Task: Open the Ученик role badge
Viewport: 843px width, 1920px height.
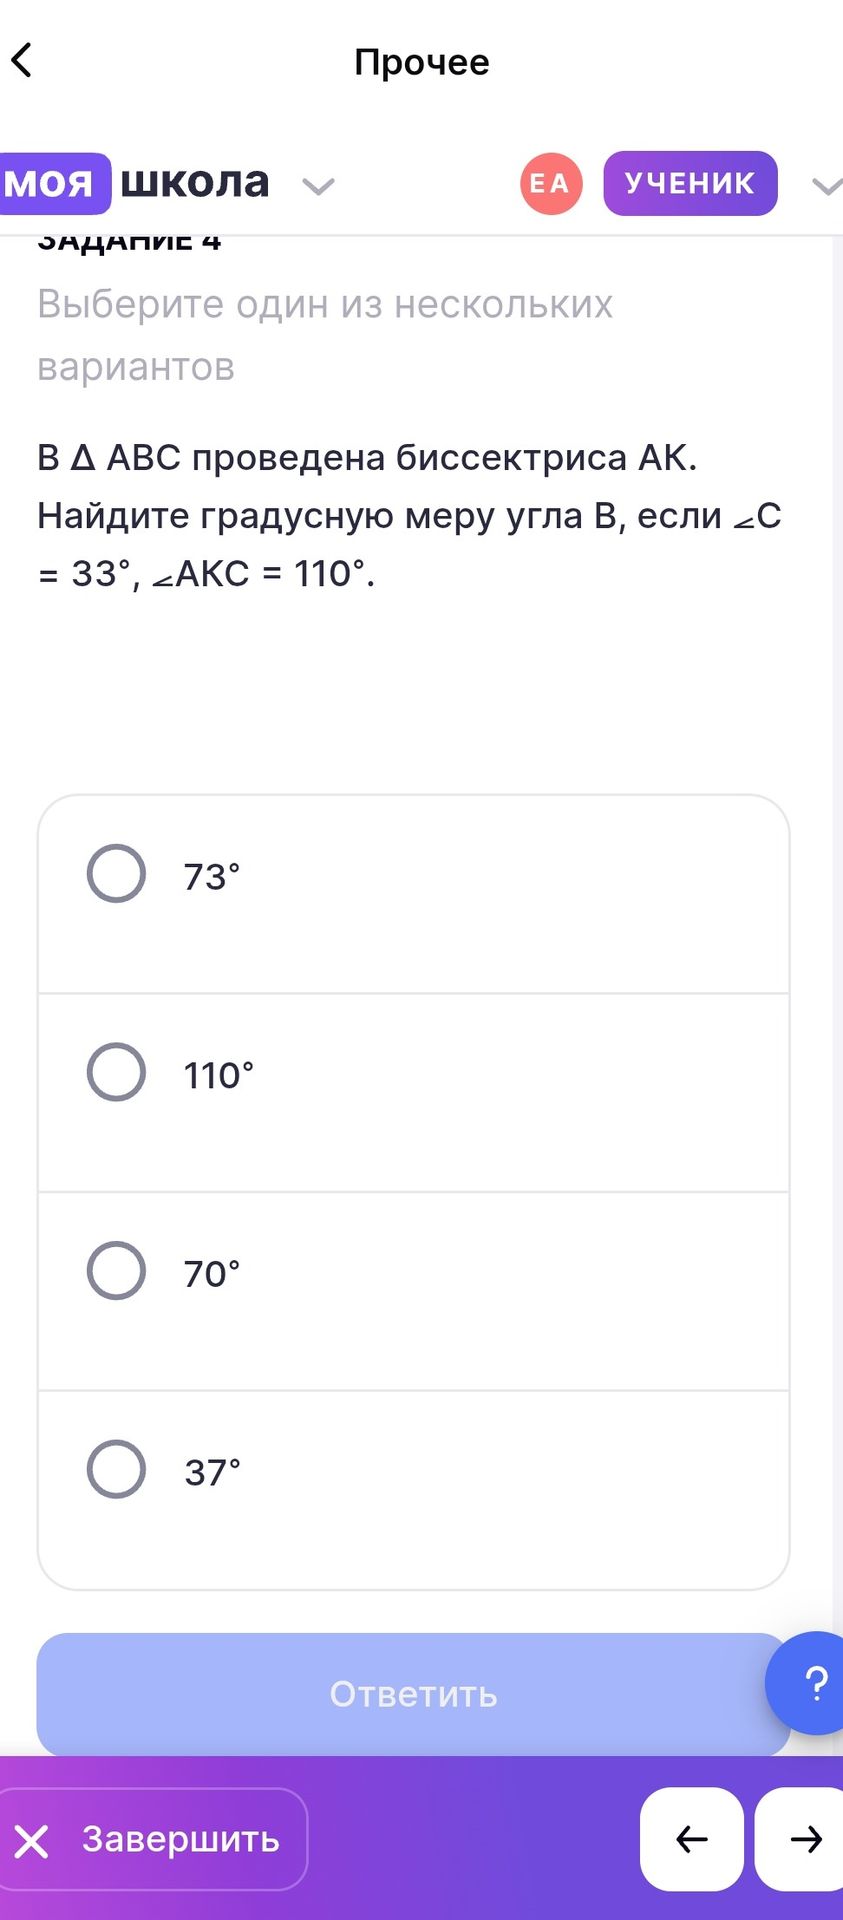Action: (x=690, y=183)
